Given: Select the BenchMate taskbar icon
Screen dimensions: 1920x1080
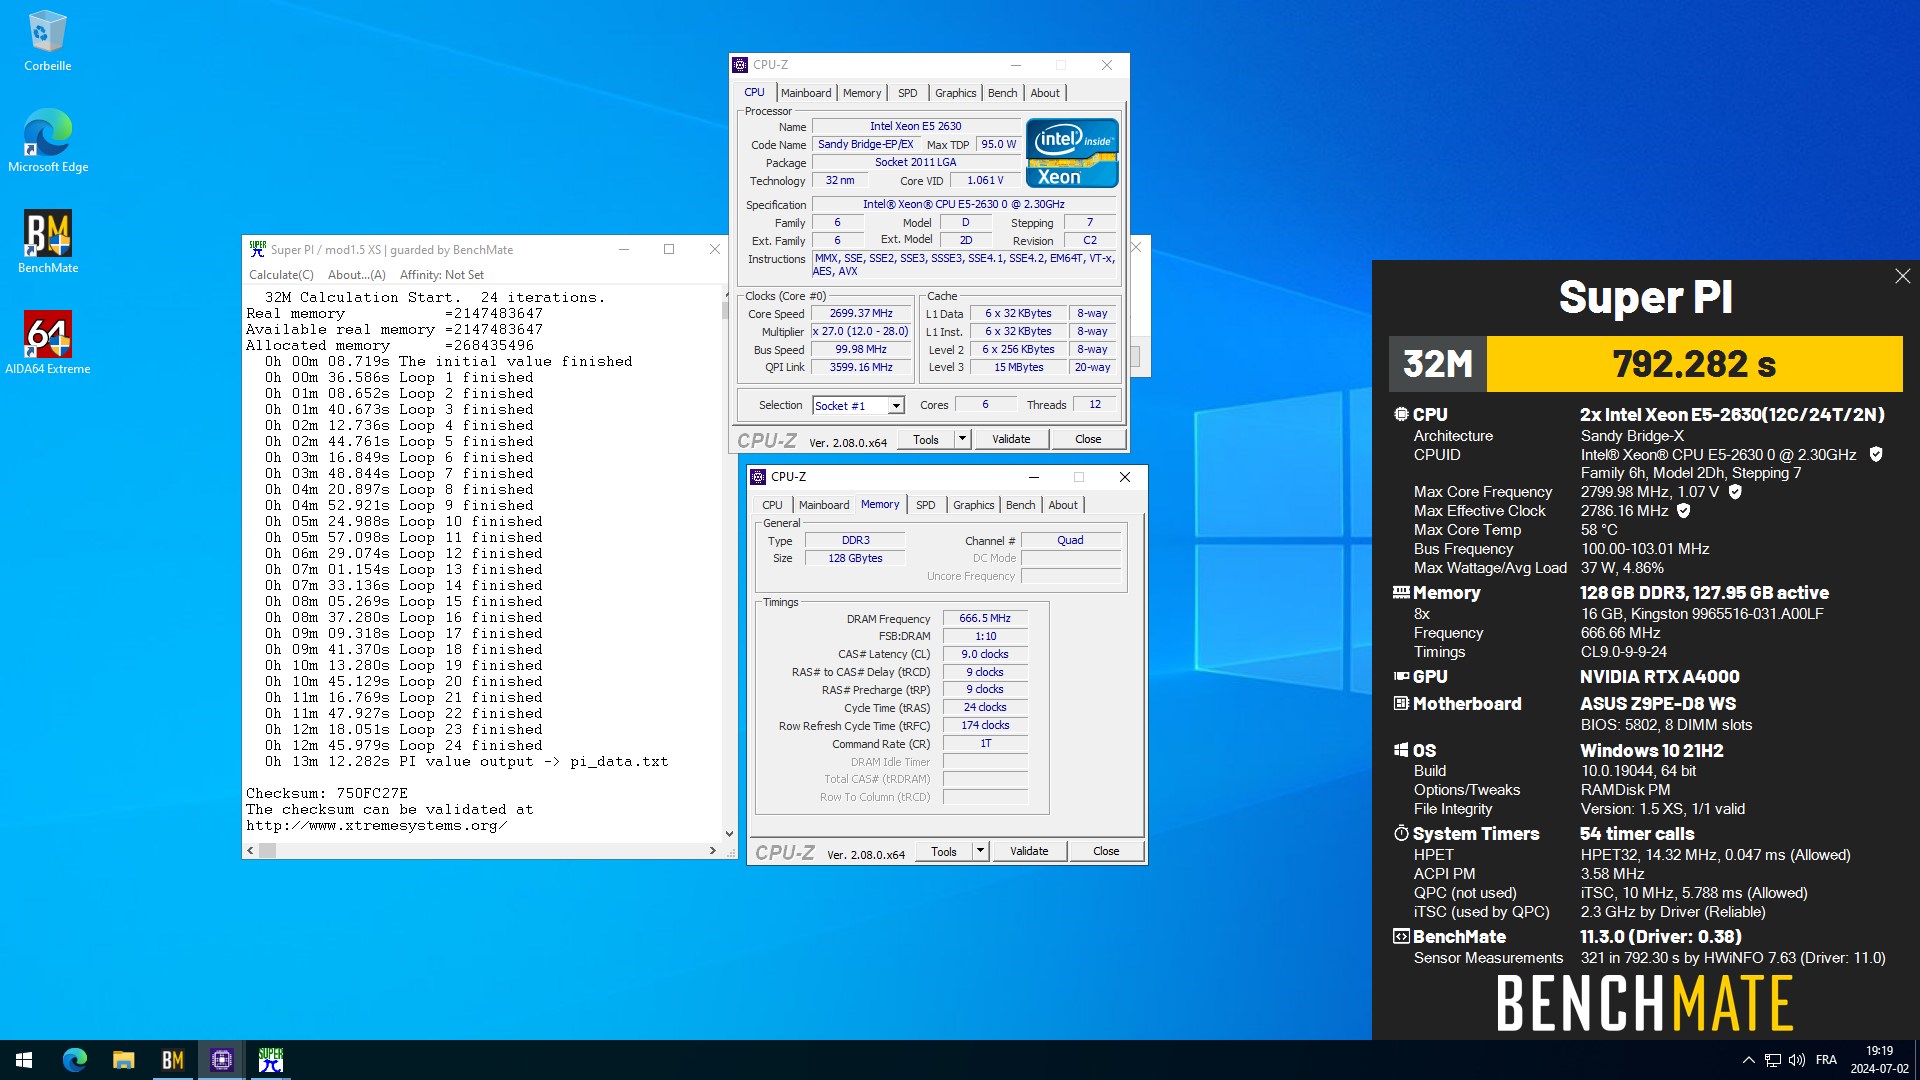Looking at the screenshot, I should [x=172, y=1060].
